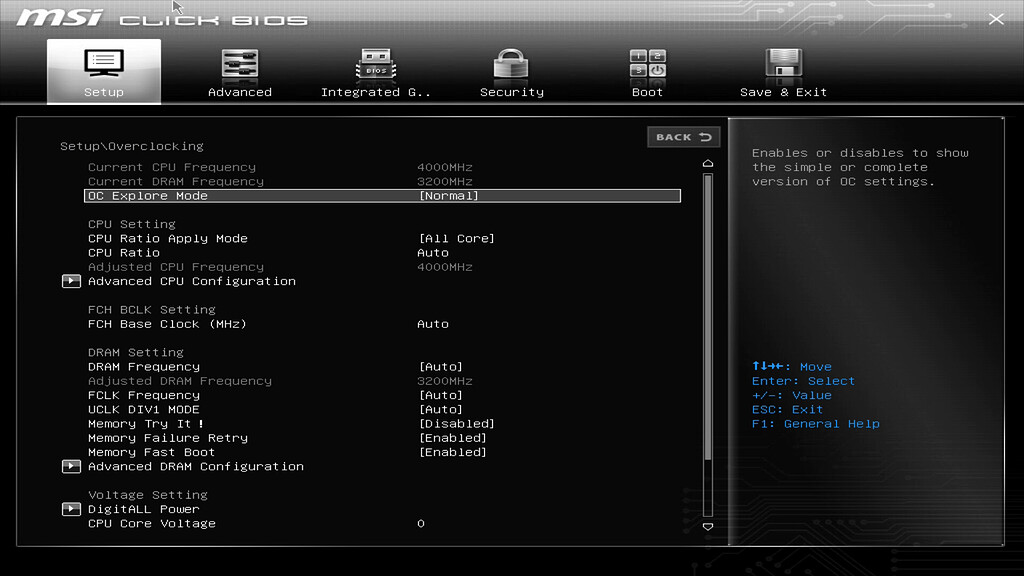Viewport: 1024px width, 576px height.
Task: Open the DRAM Frequency dropdown
Action: pos(441,366)
